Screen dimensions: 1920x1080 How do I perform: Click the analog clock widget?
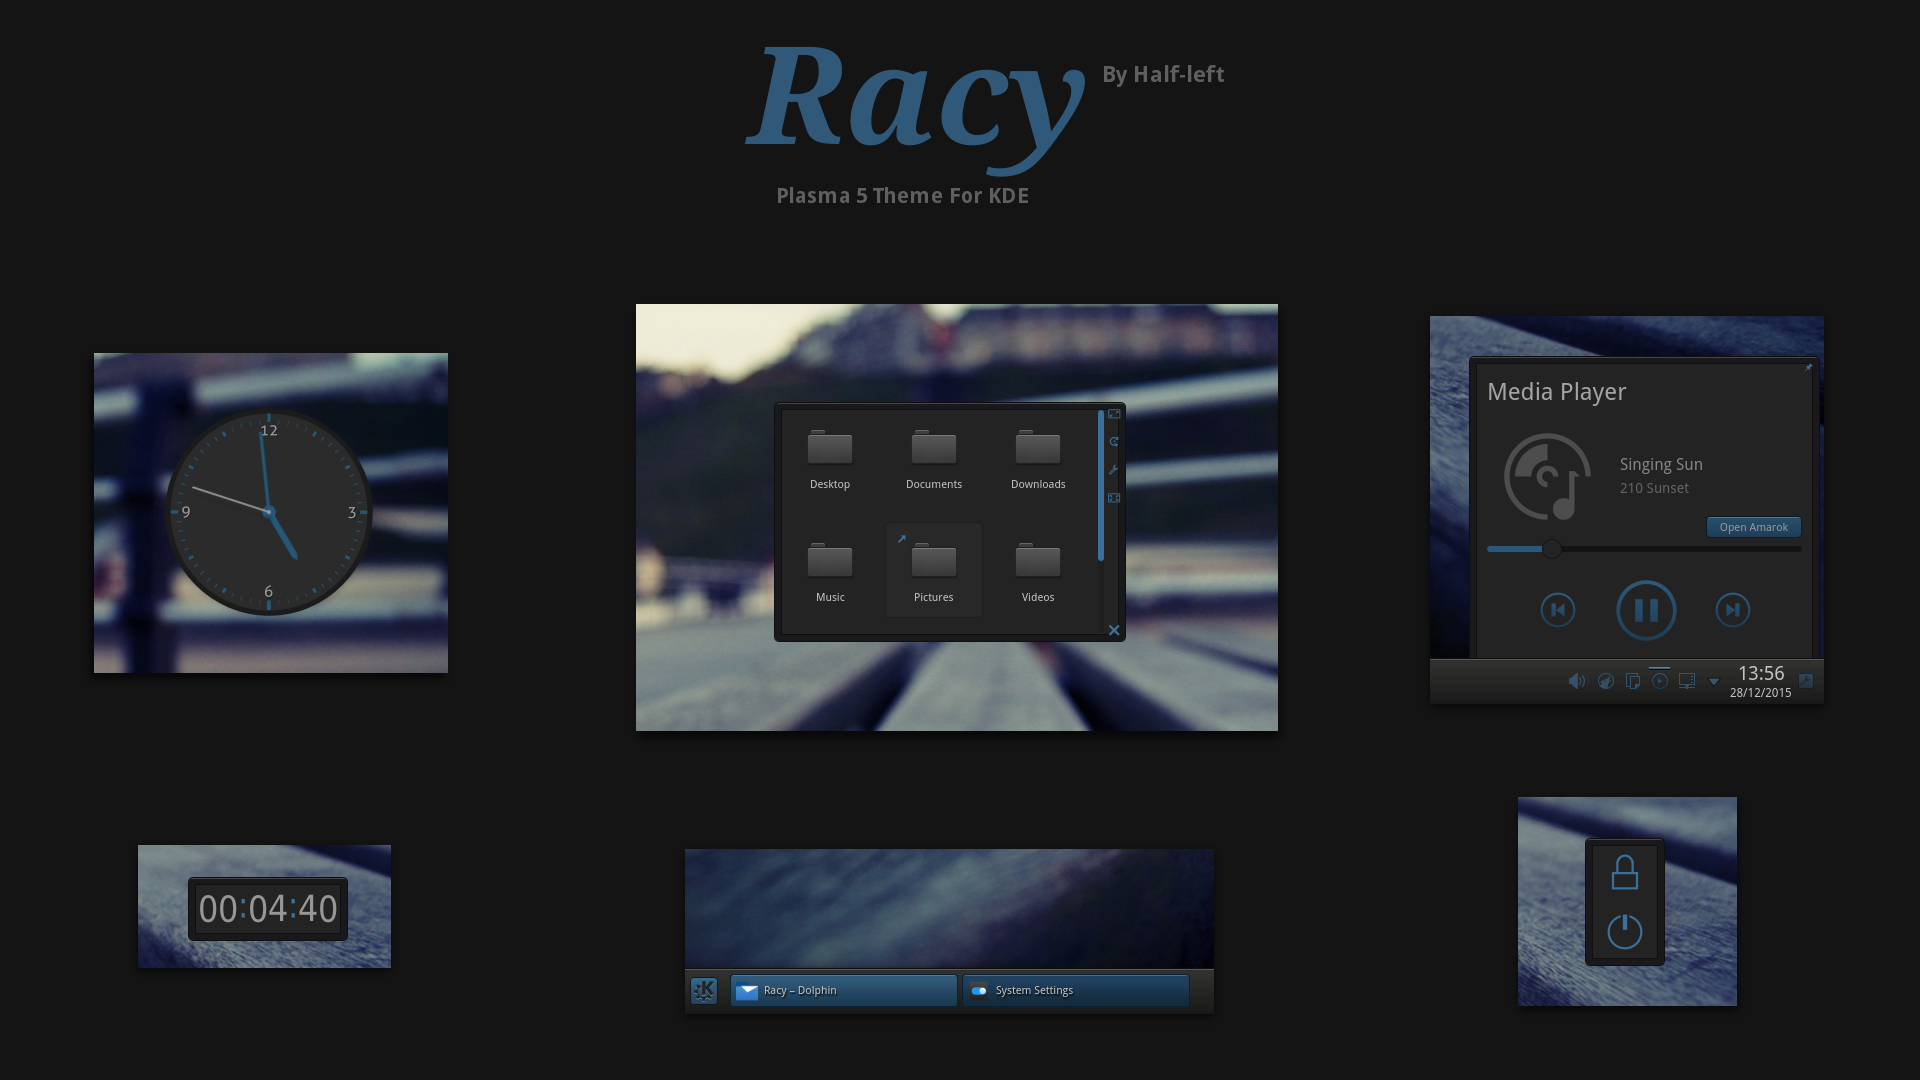tap(268, 512)
